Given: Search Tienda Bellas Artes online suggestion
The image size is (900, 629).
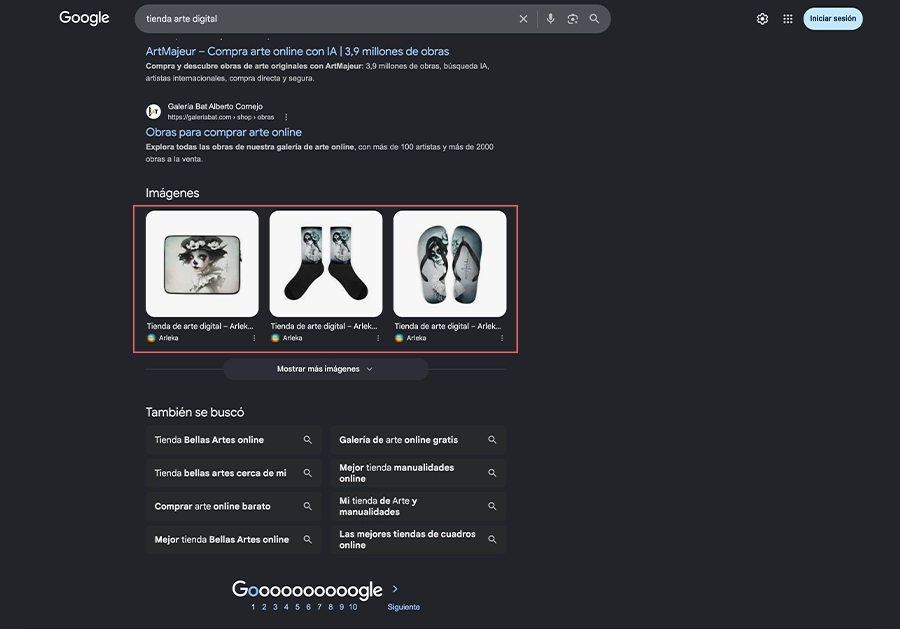Looking at the screenshot, I should (x=234, y=440).
